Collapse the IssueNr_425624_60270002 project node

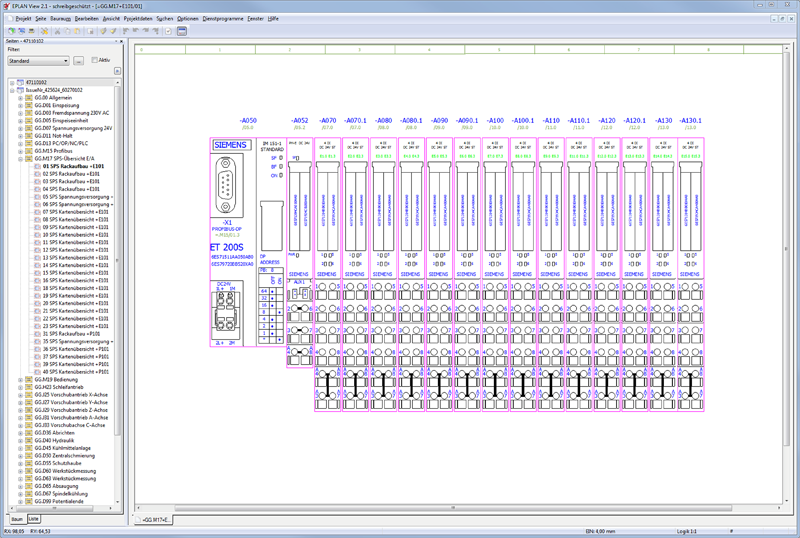coord(12,90)
